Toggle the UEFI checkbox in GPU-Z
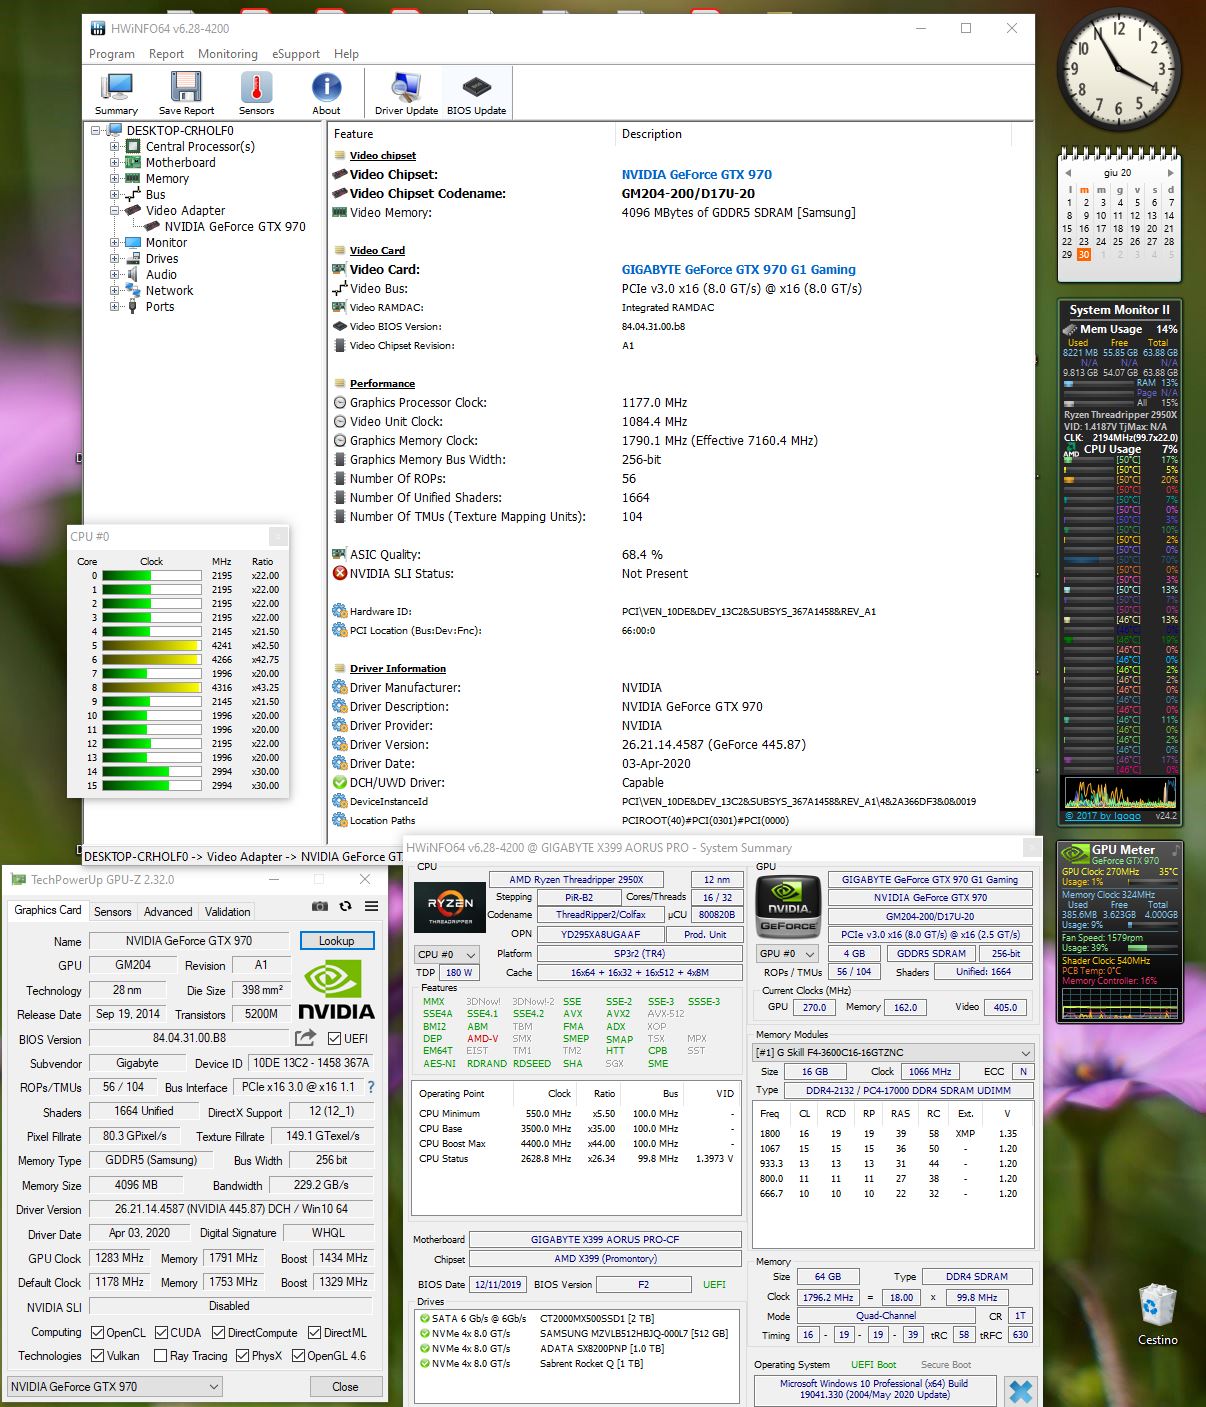Screen dimensions: 1206x1407 (x=335, y=1038)
